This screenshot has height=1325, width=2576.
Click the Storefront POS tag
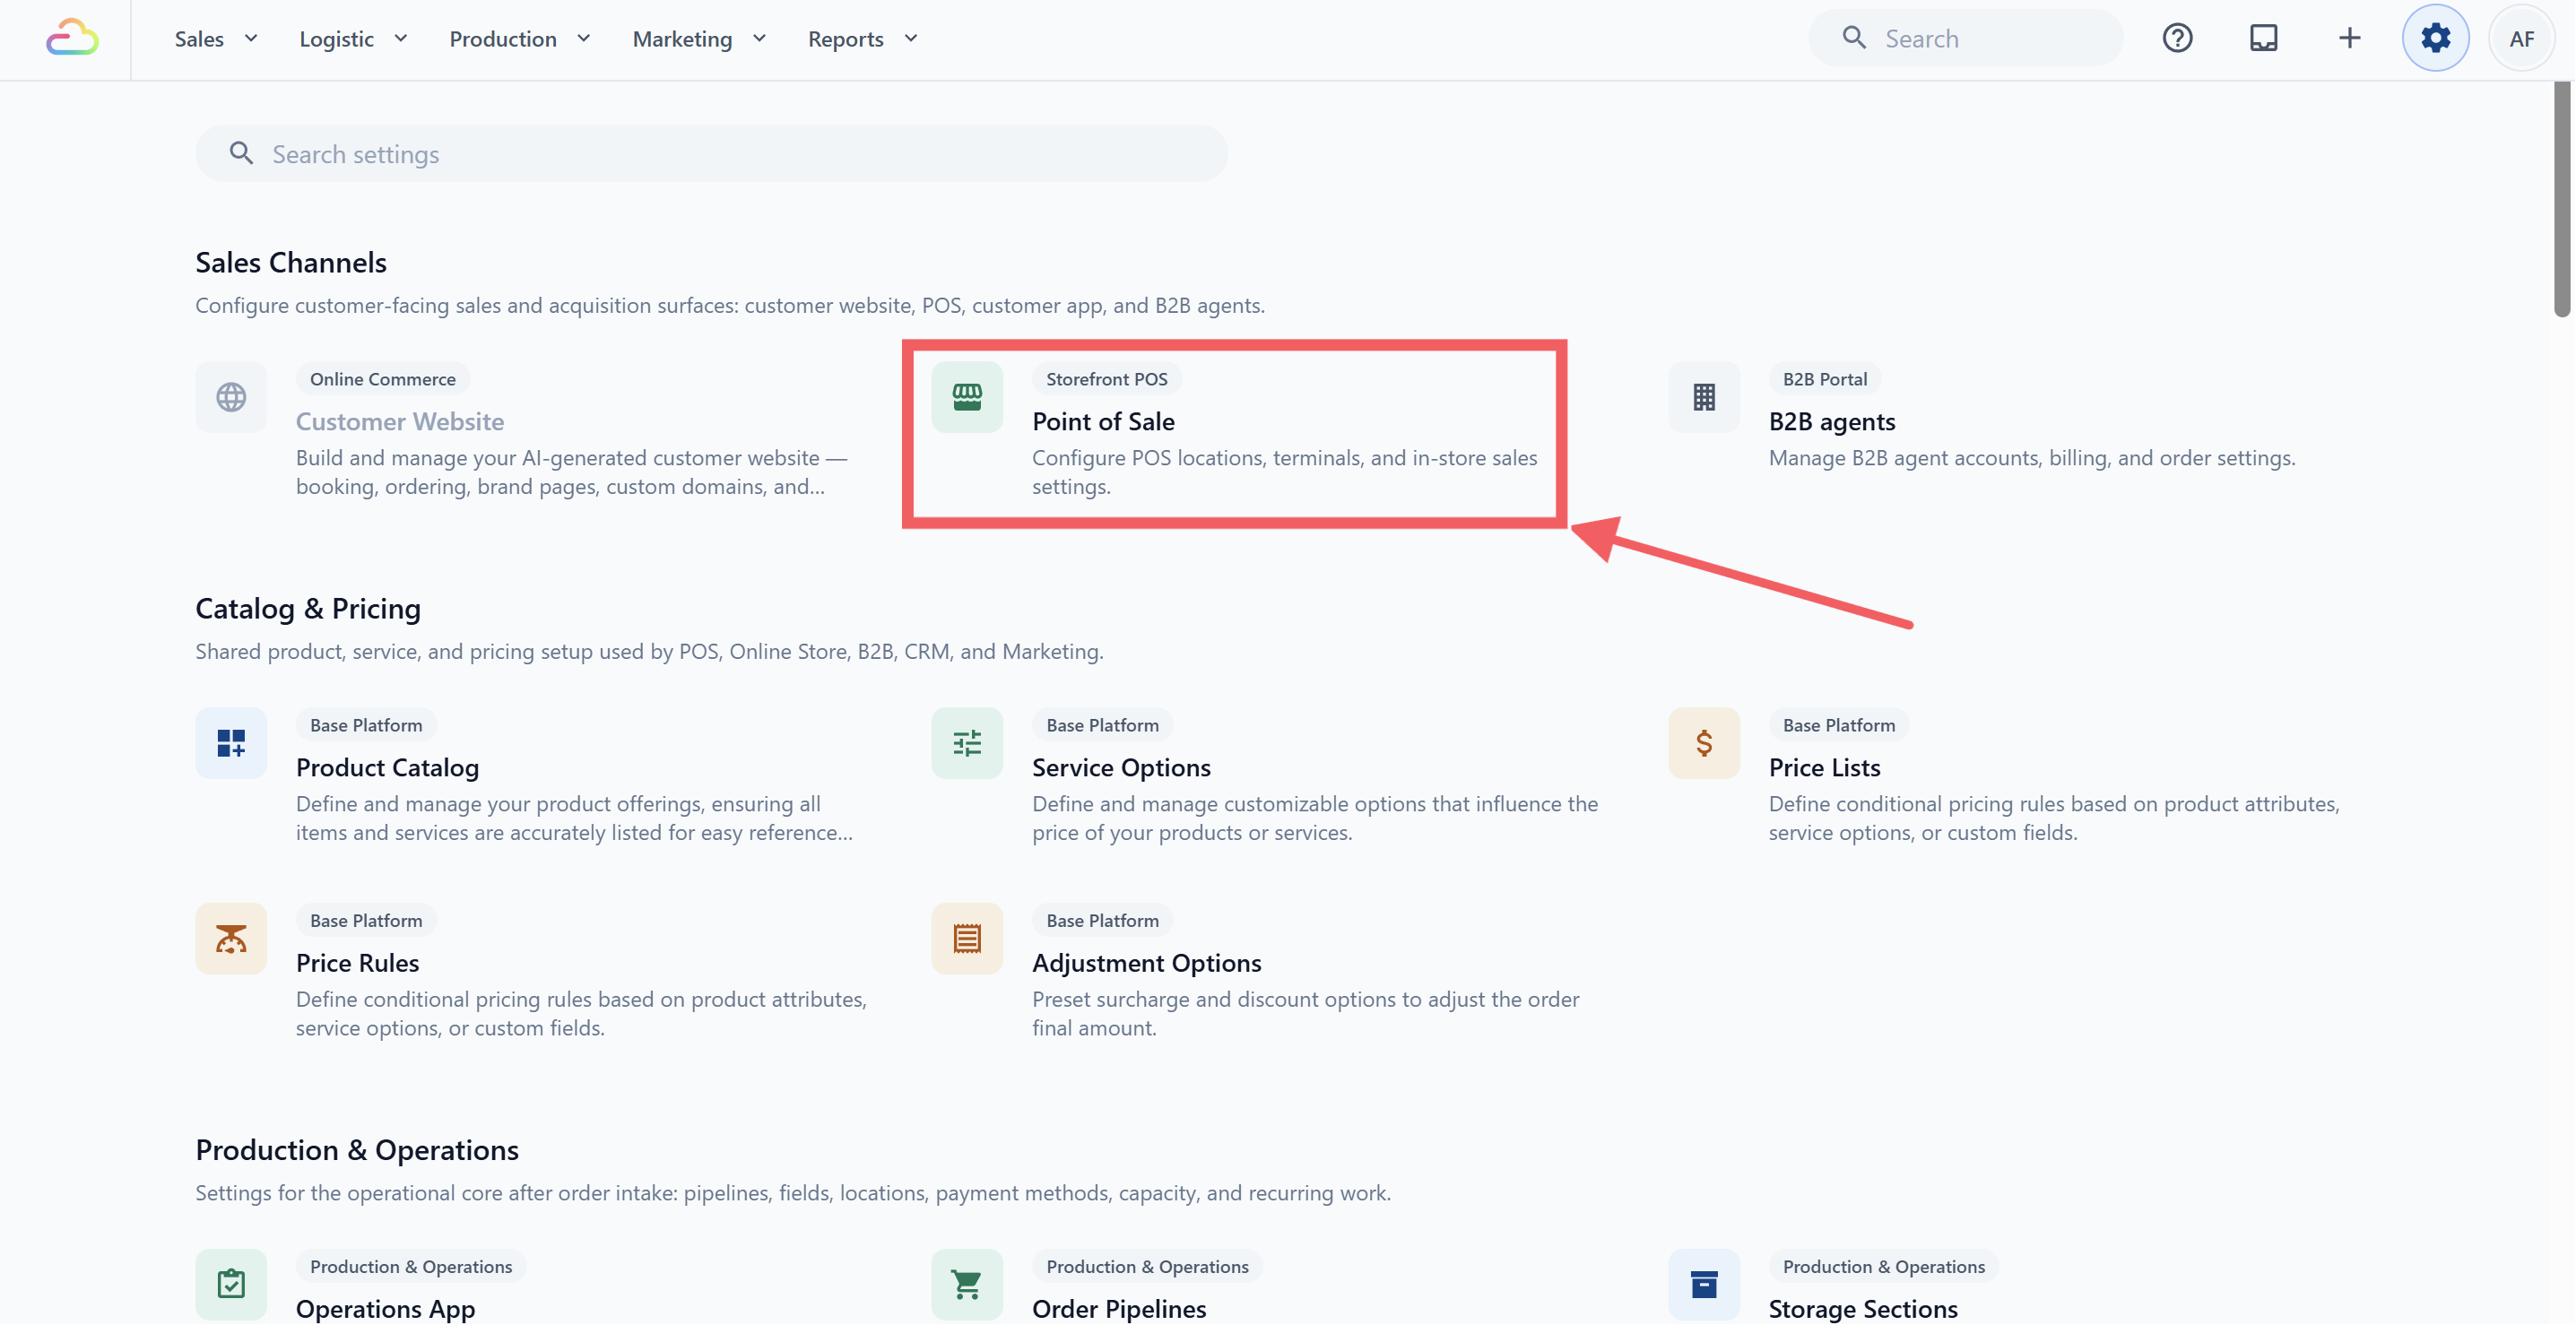point(1106,379)
